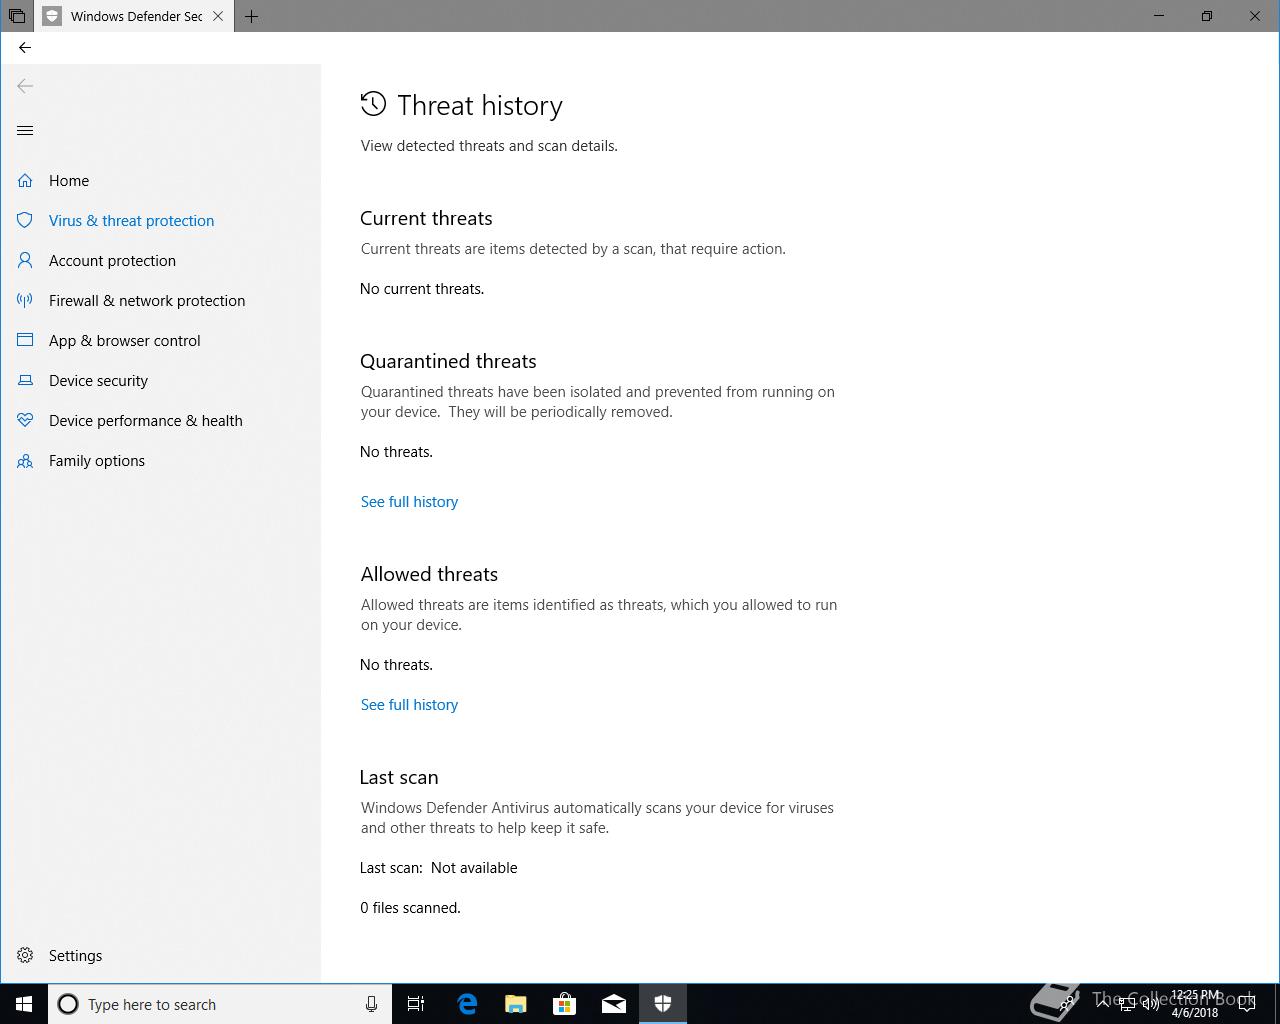The height and width of the screenshot is (1024, 1280).
Task: Click View detected threats and scan details
Action: pos(489,146)
